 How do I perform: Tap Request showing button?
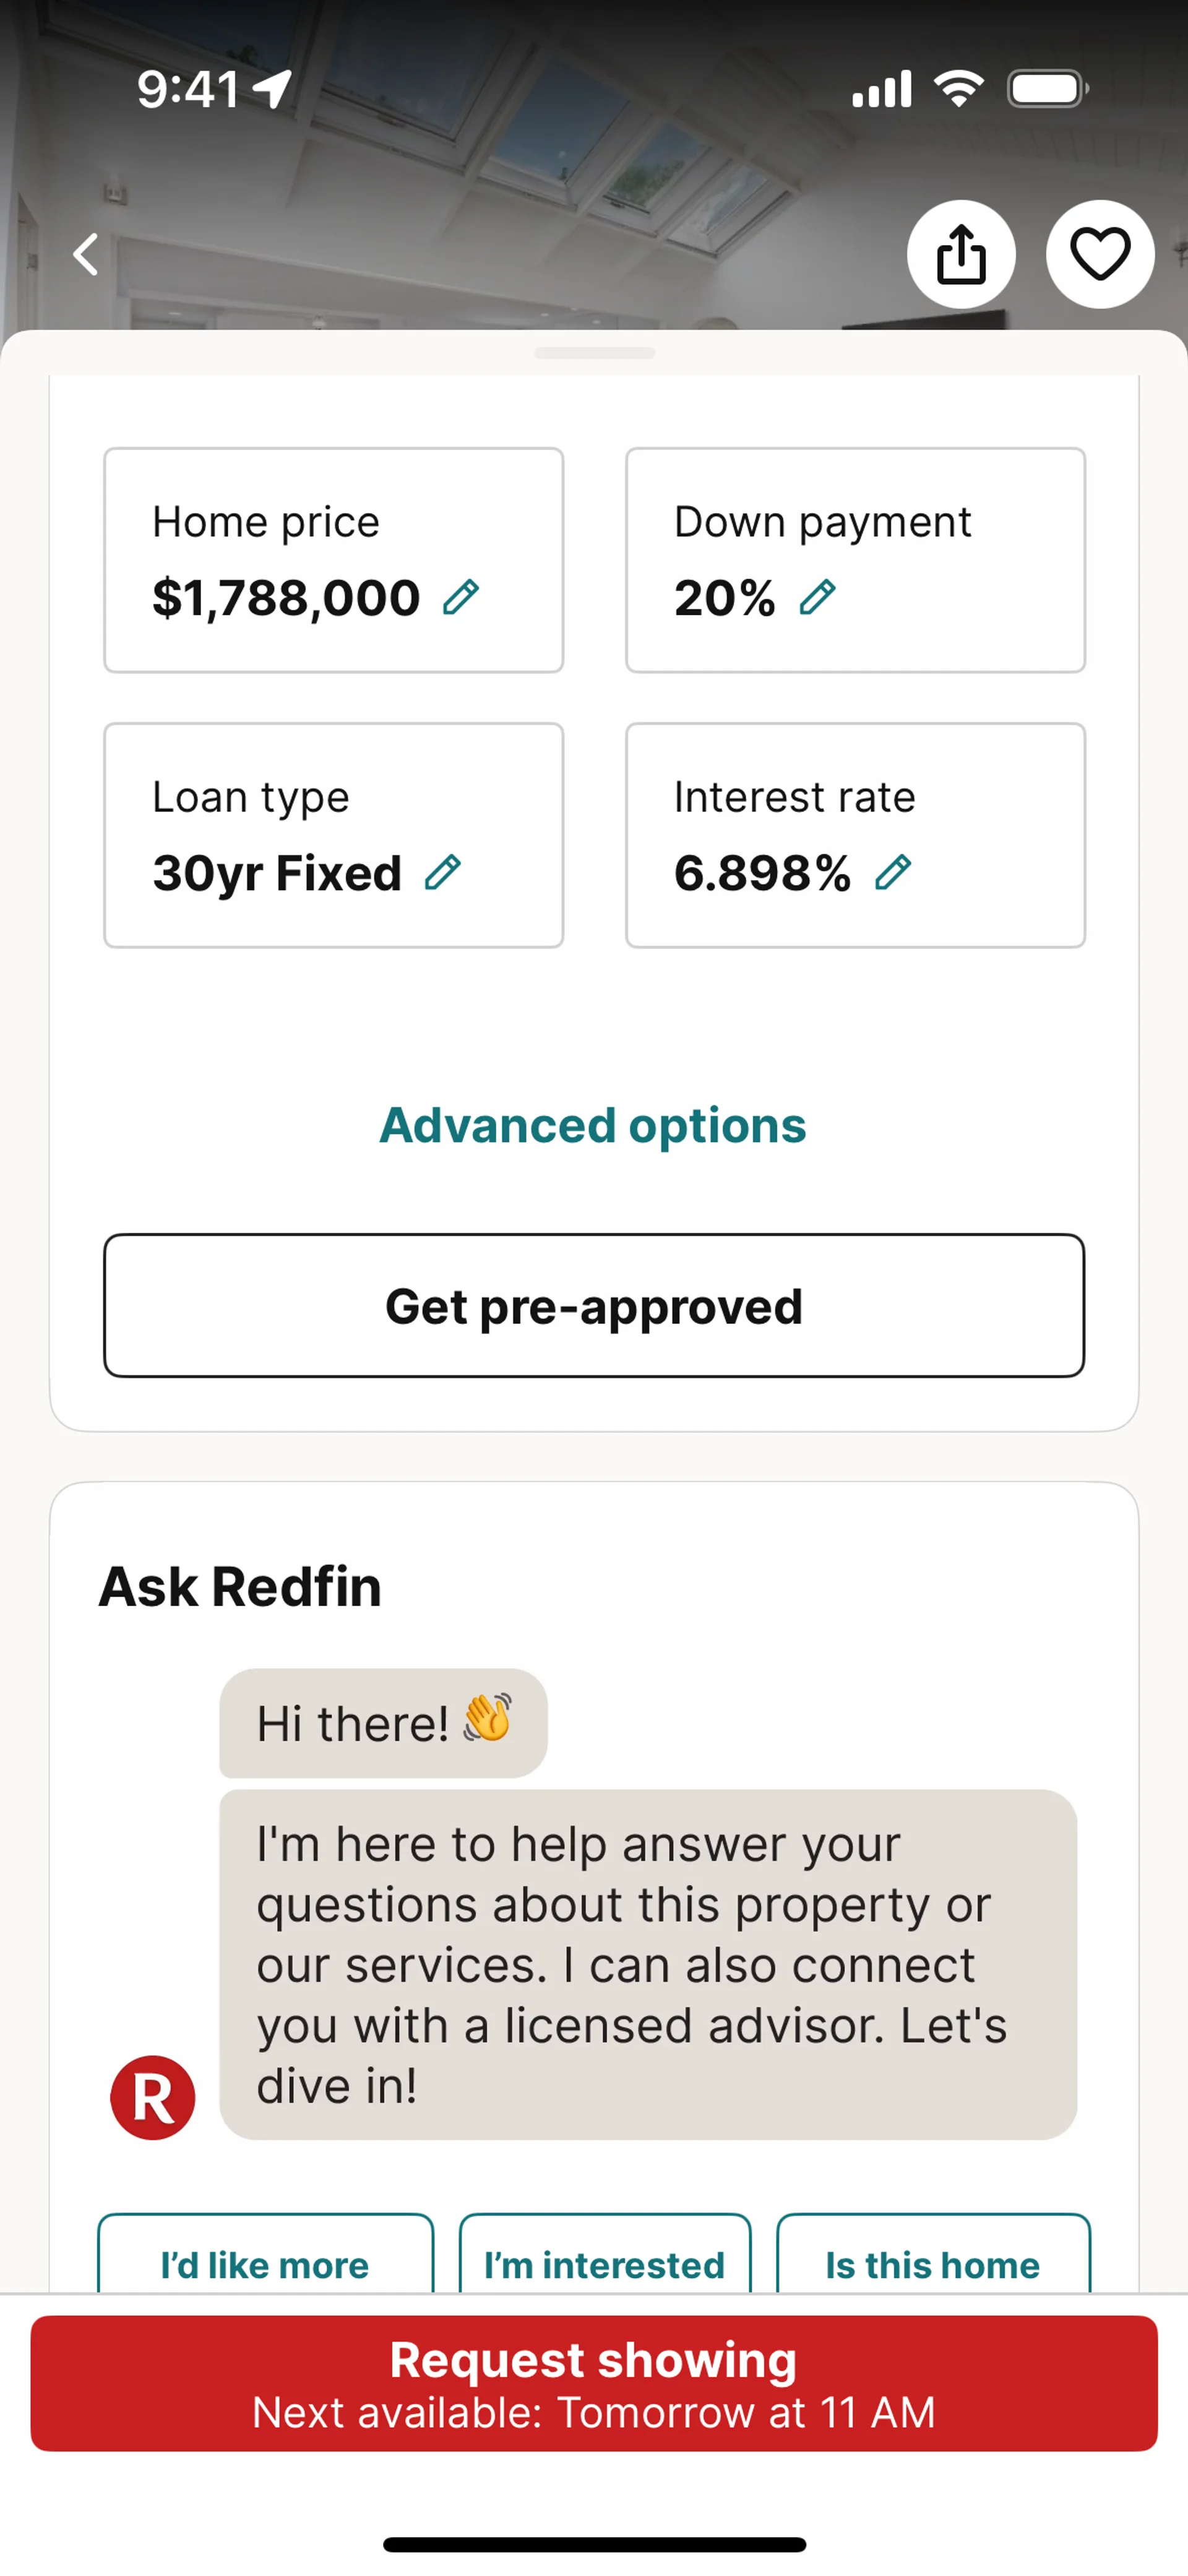point(594,2383)
